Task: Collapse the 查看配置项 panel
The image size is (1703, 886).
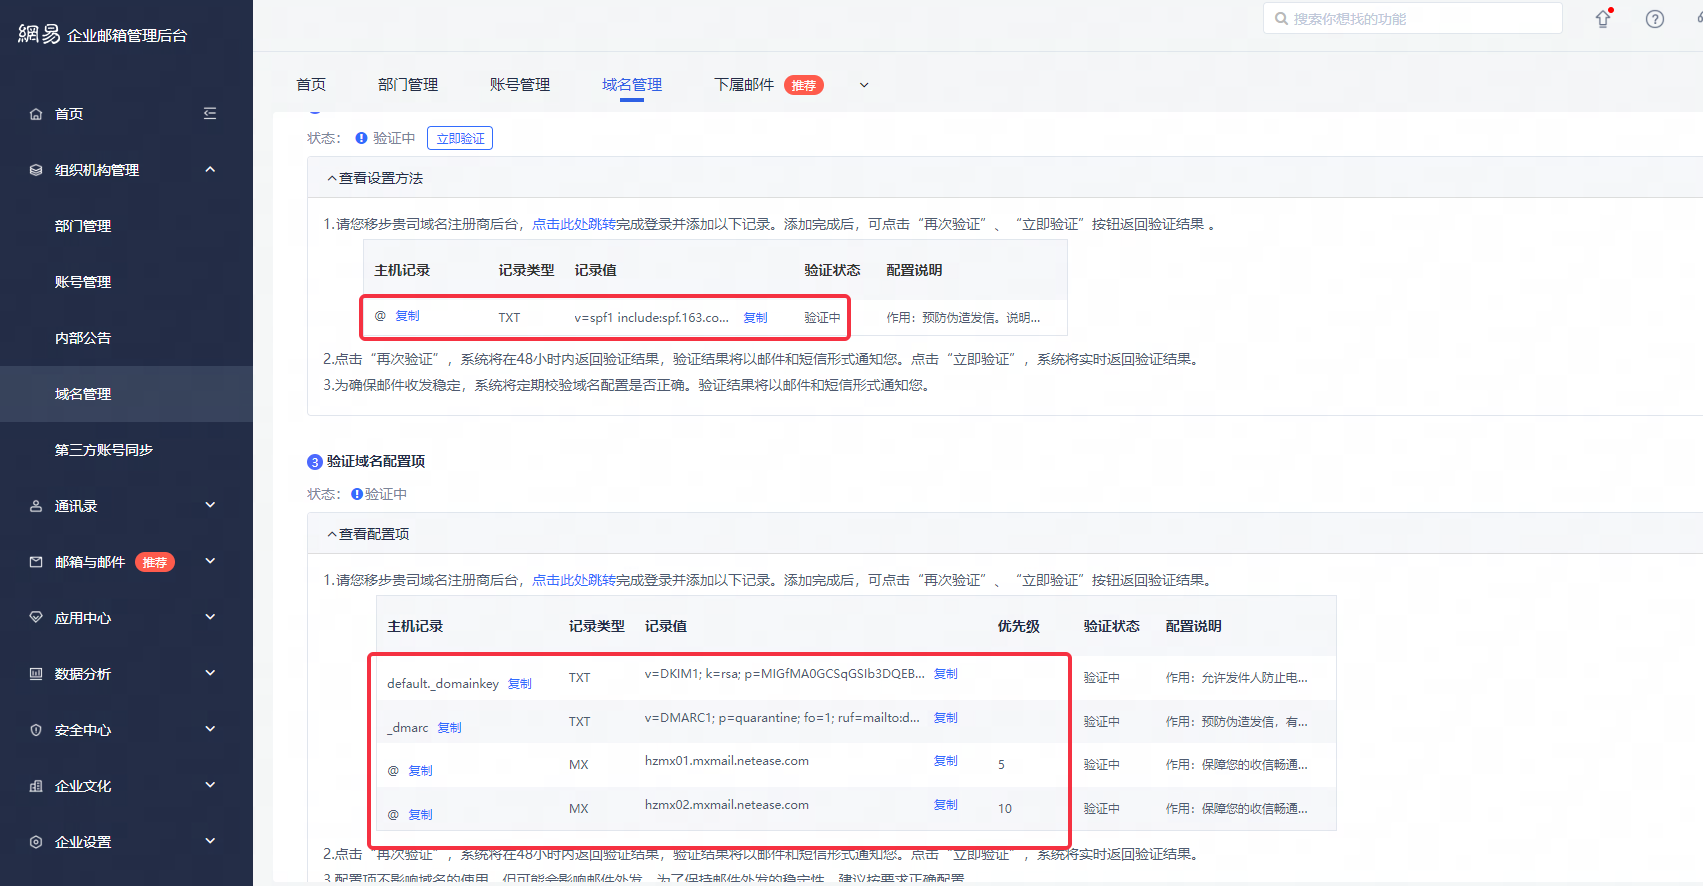Action: 332,535
